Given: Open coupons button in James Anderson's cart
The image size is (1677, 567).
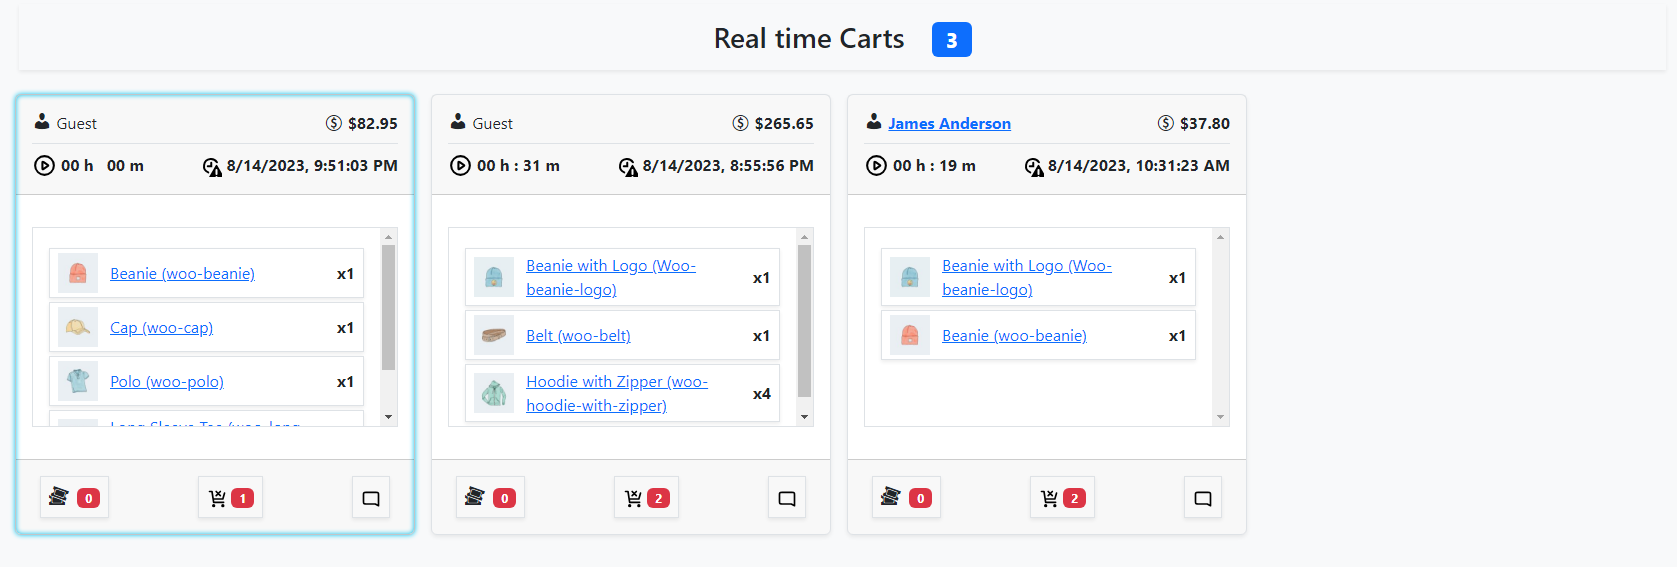Looking at the screenshot, I should (x=906, y=498).
